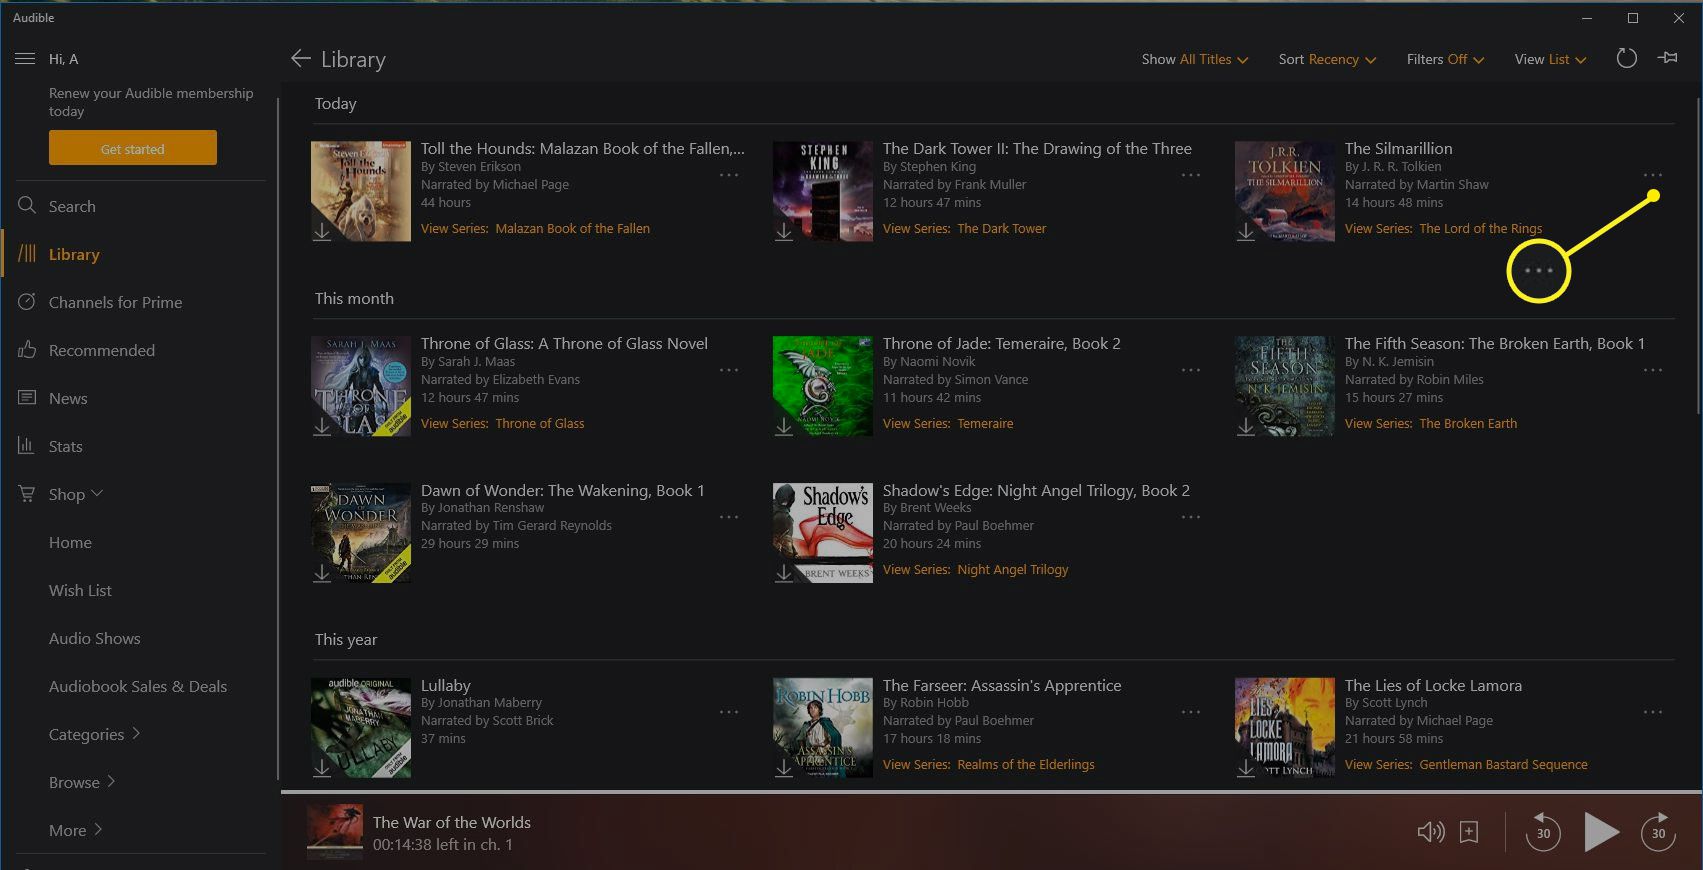
Task: Download Dawn of Wonder audiobook
Action: [x=322, y=573]
